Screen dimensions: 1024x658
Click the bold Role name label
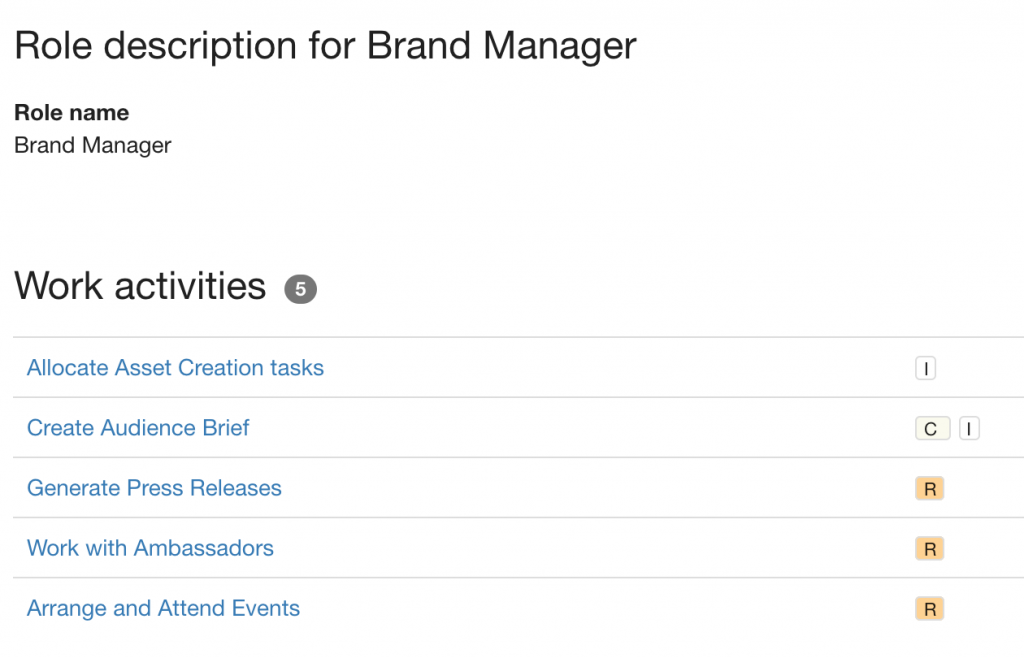tap(72, 112)
